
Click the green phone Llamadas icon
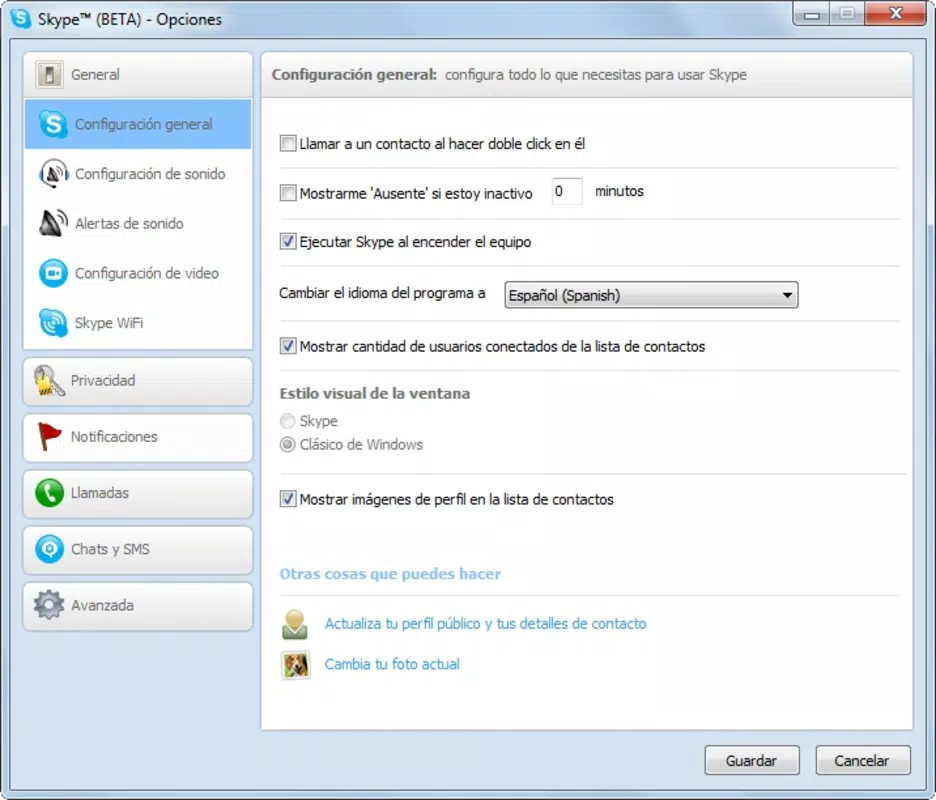point(49,493)
